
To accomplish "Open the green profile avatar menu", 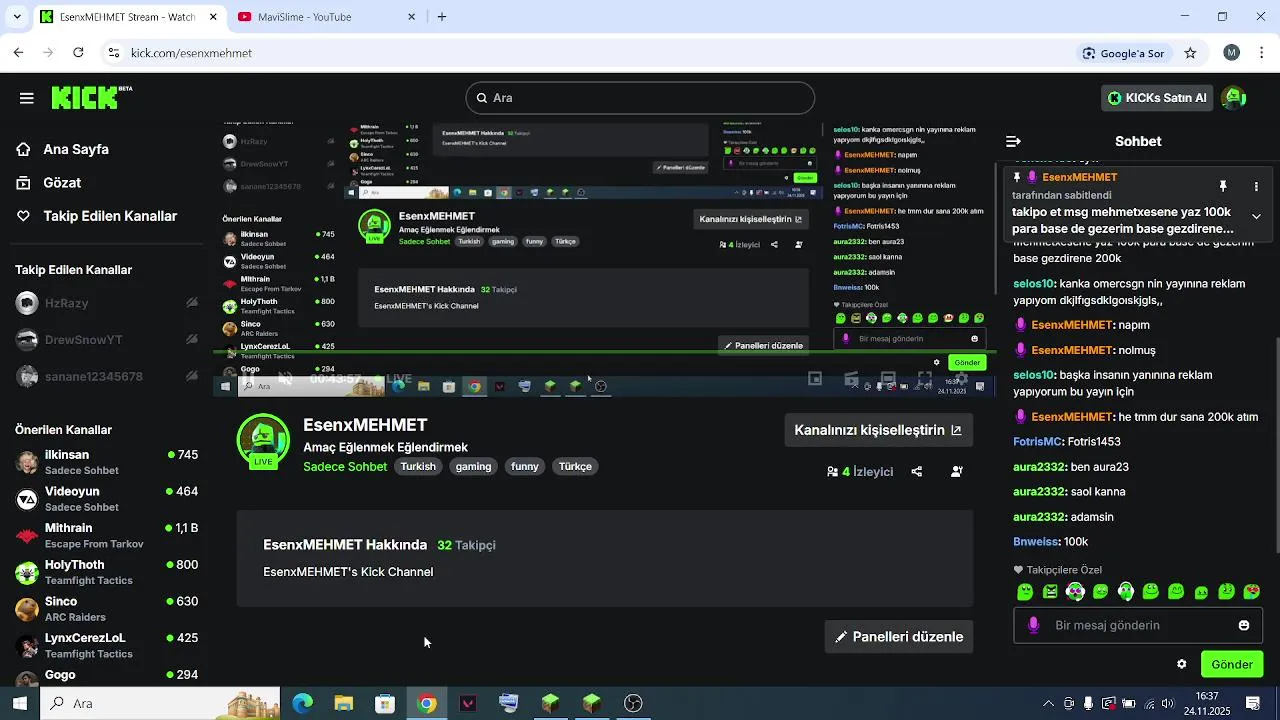I will [x=1234, y=97].
